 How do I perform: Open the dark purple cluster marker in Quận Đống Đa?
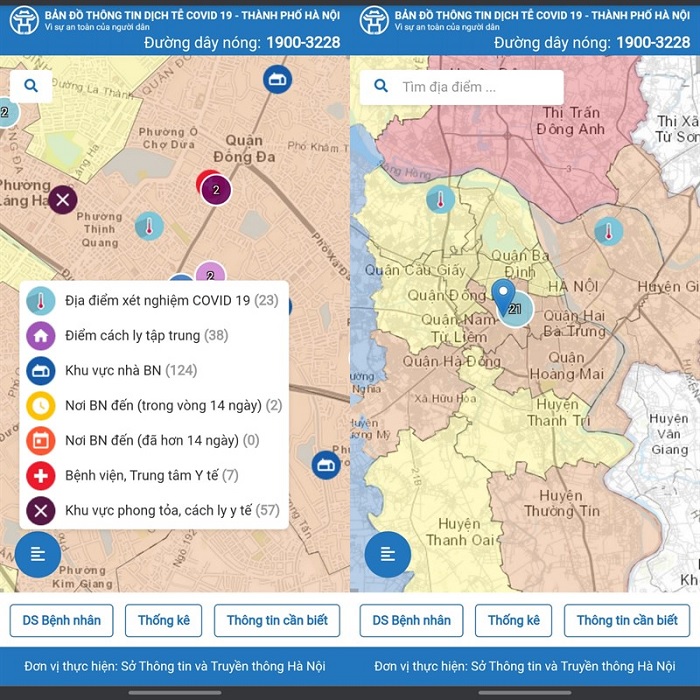(216, 190)
